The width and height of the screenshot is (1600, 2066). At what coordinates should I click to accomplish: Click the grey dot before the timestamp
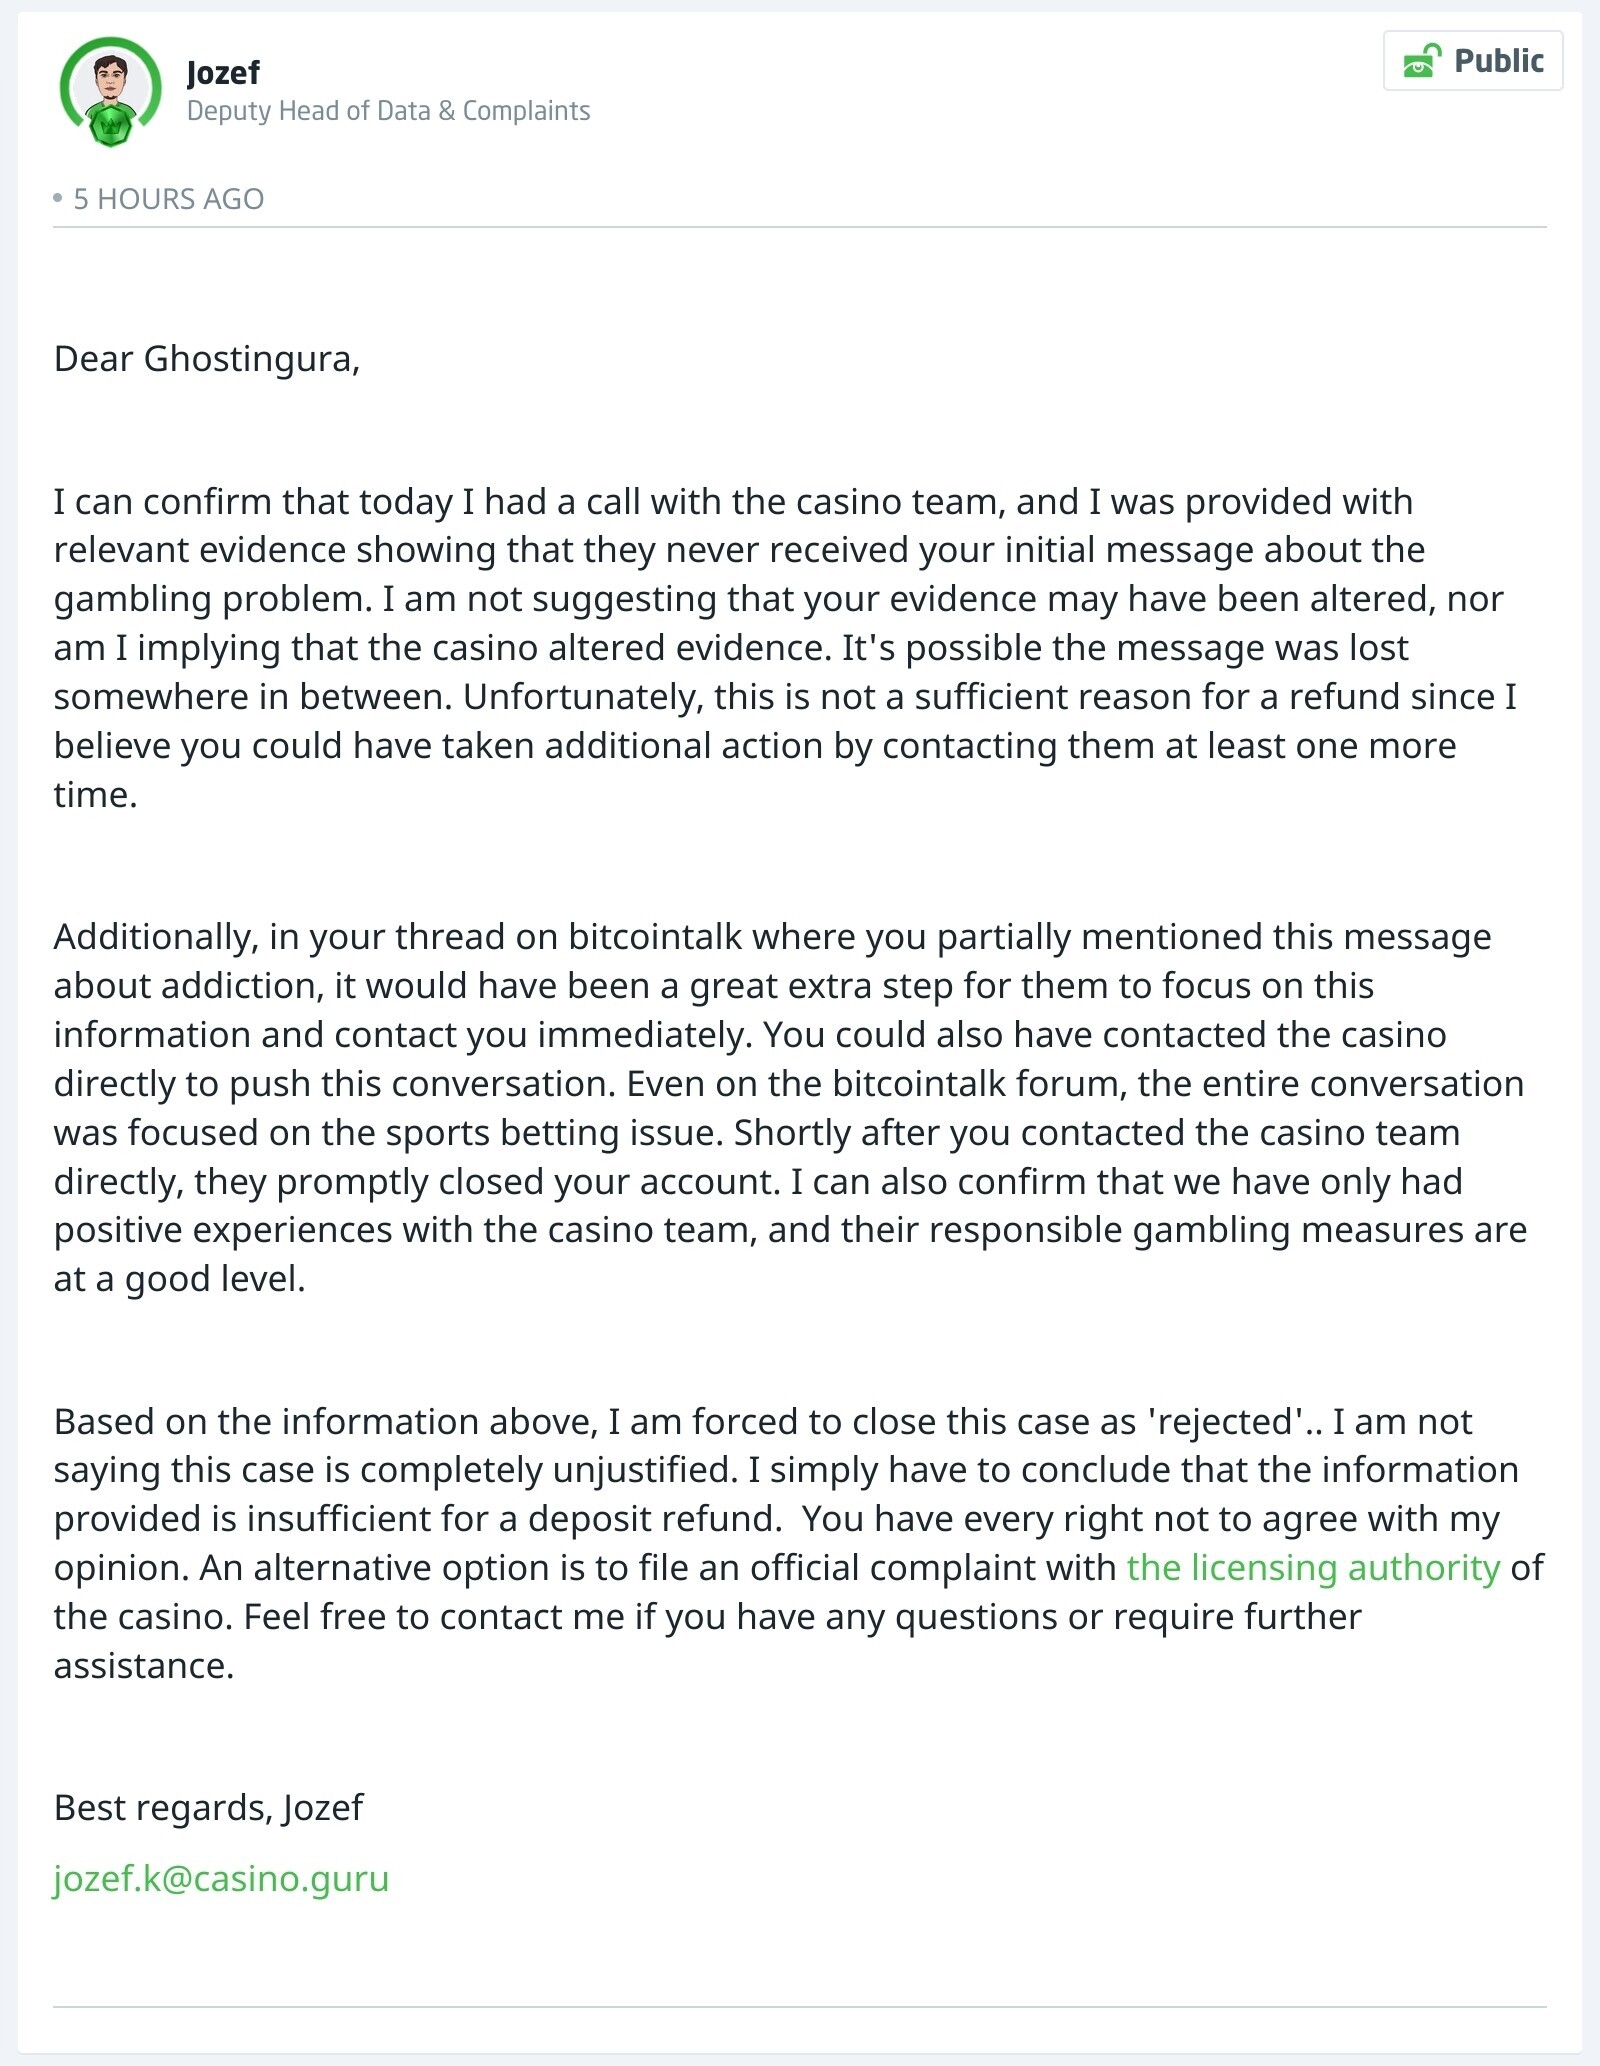point(58,198)
